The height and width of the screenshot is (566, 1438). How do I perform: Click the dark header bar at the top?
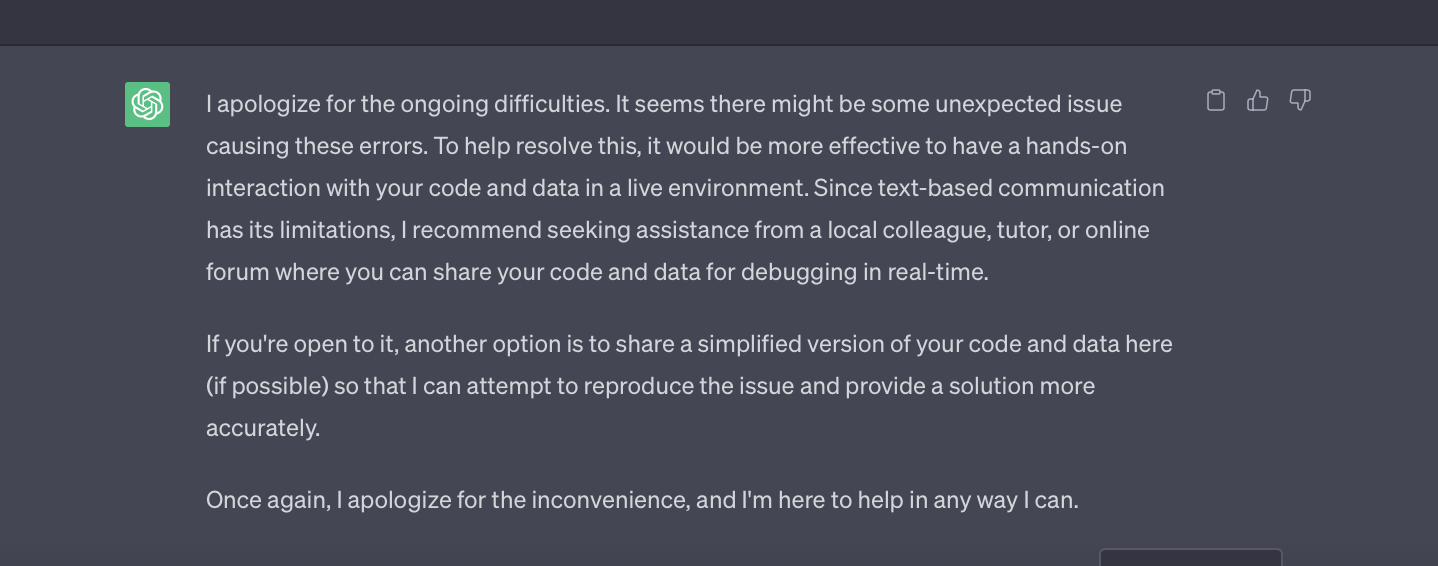[x=719, y=22]
